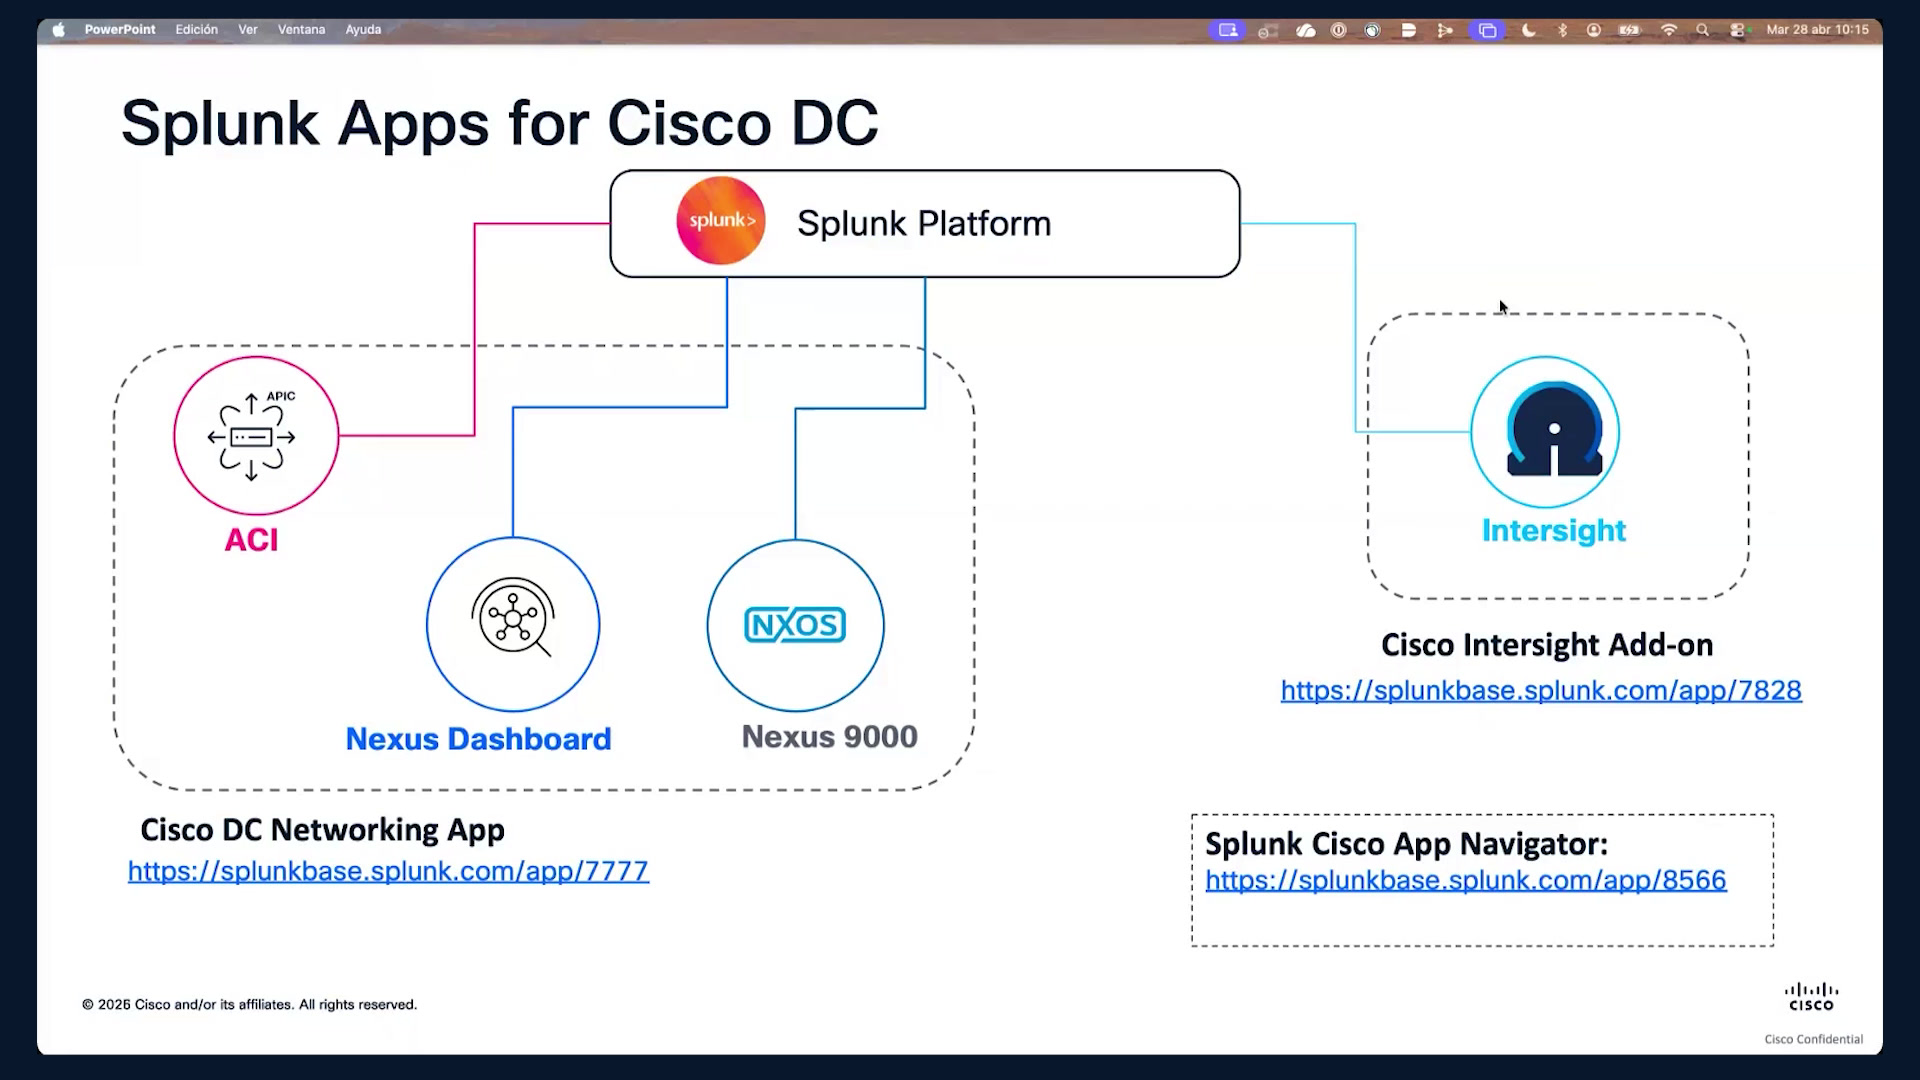Click the Nexus Dashboard icon circle
The width and height of the screenshot is (1920, 1080).
tap(513, 625)
